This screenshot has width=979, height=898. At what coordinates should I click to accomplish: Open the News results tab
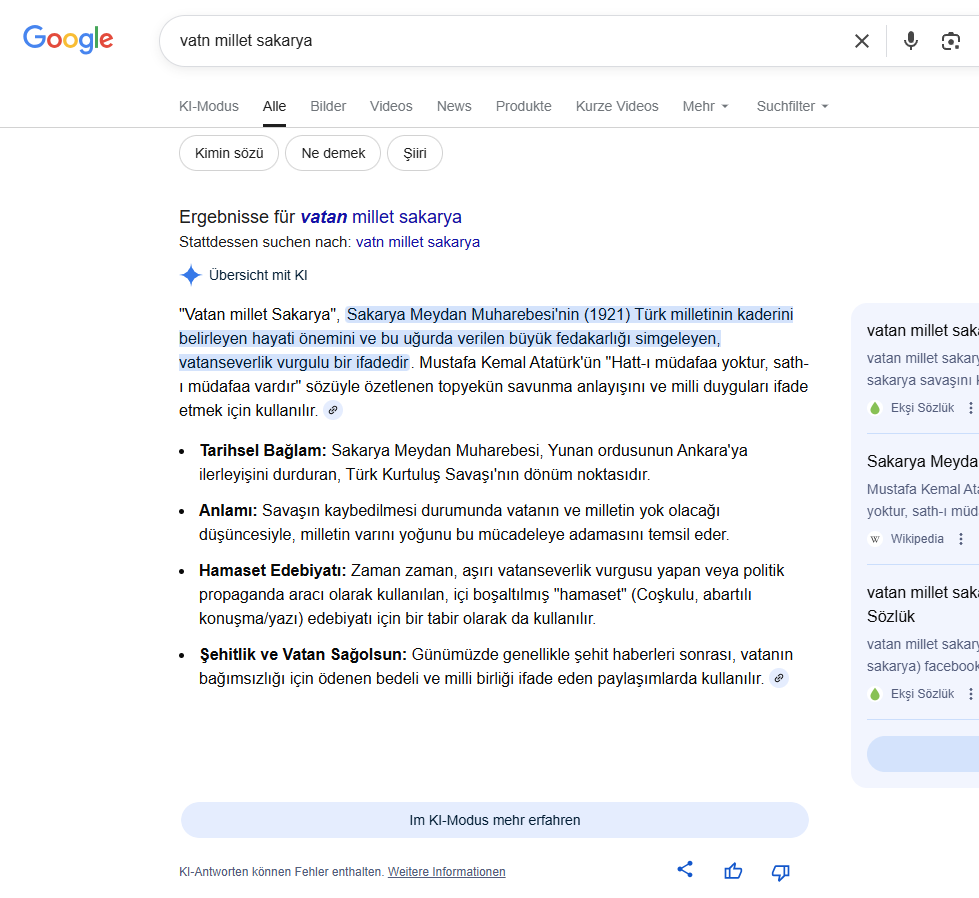tap(454, 106)
